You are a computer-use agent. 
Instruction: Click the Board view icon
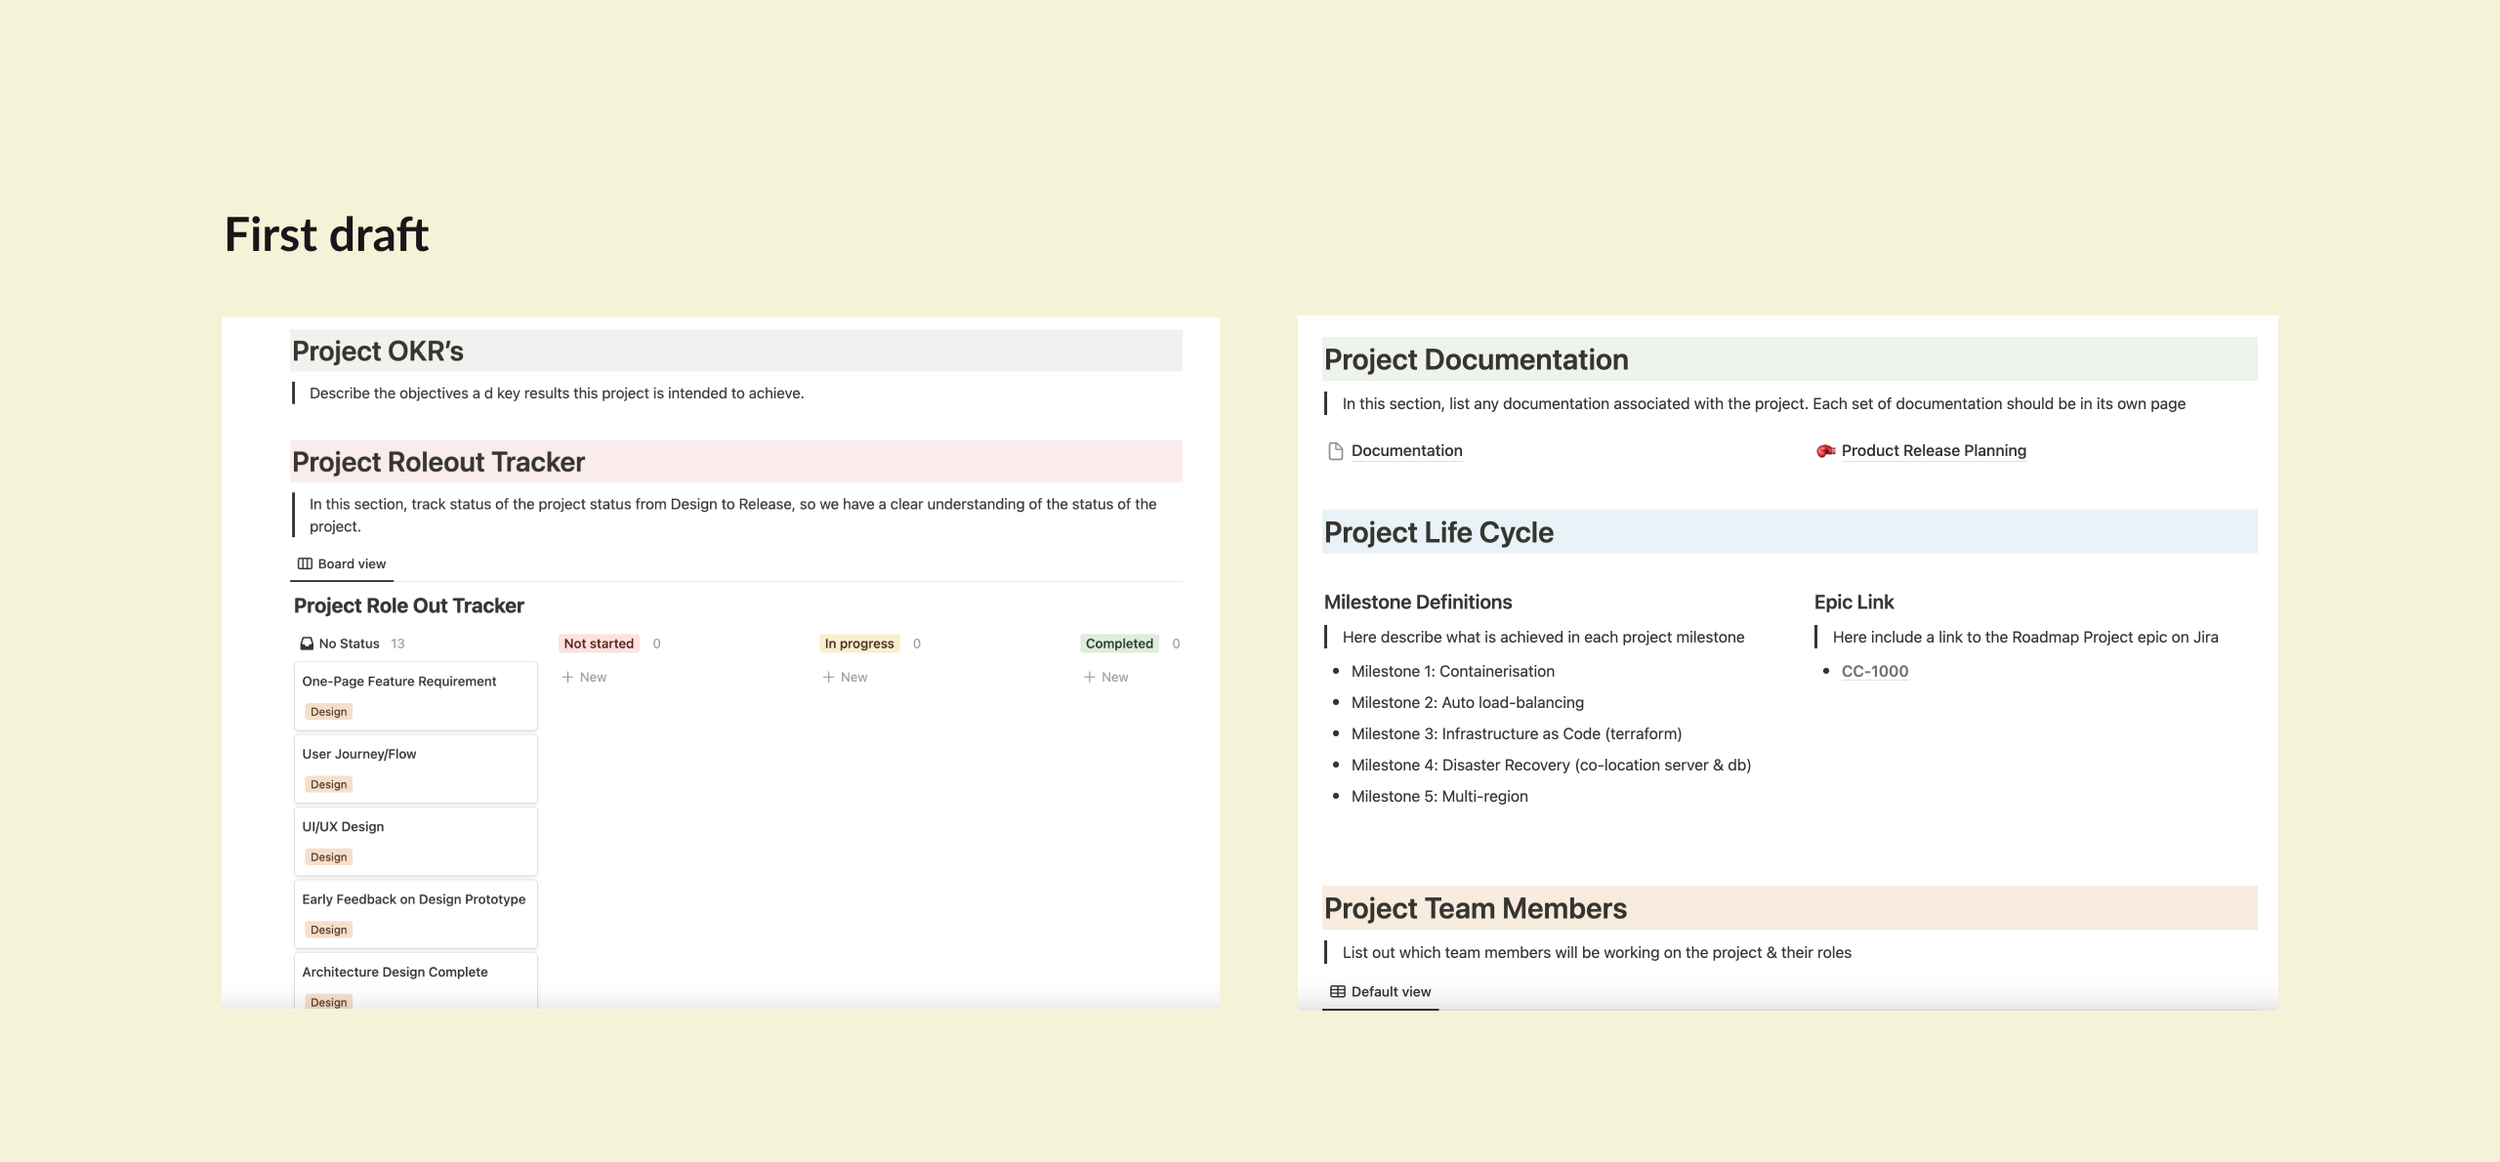(x=305, y=564)
